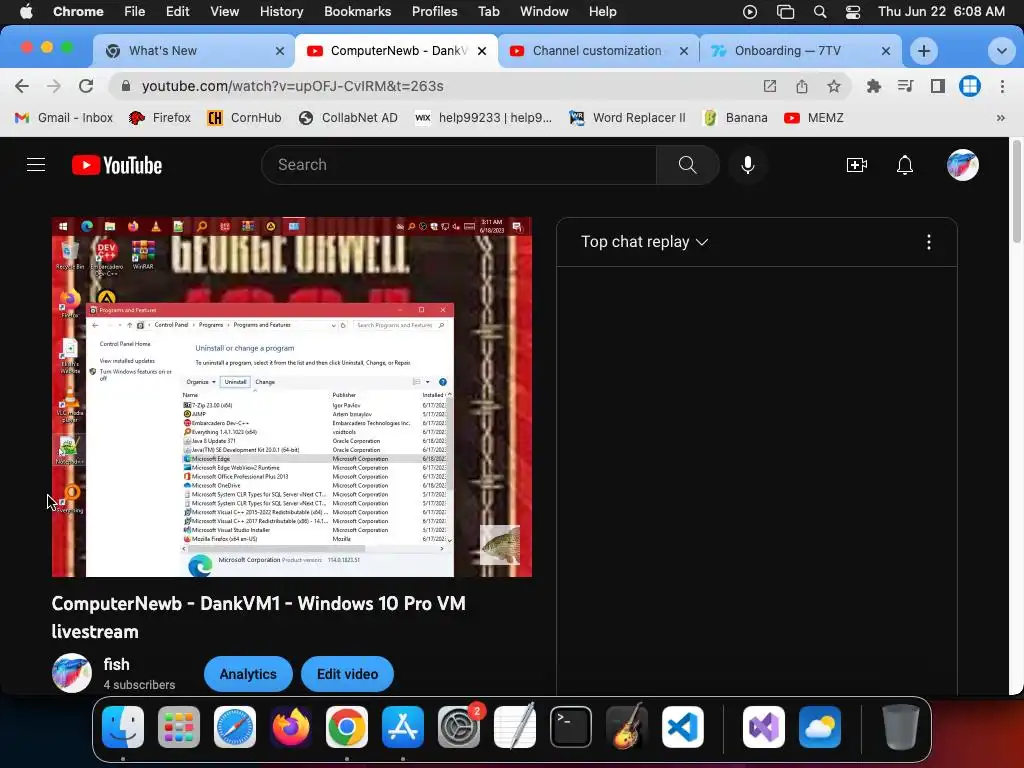
Task: Open YouTube notifications bell
Action: (904, 165)
